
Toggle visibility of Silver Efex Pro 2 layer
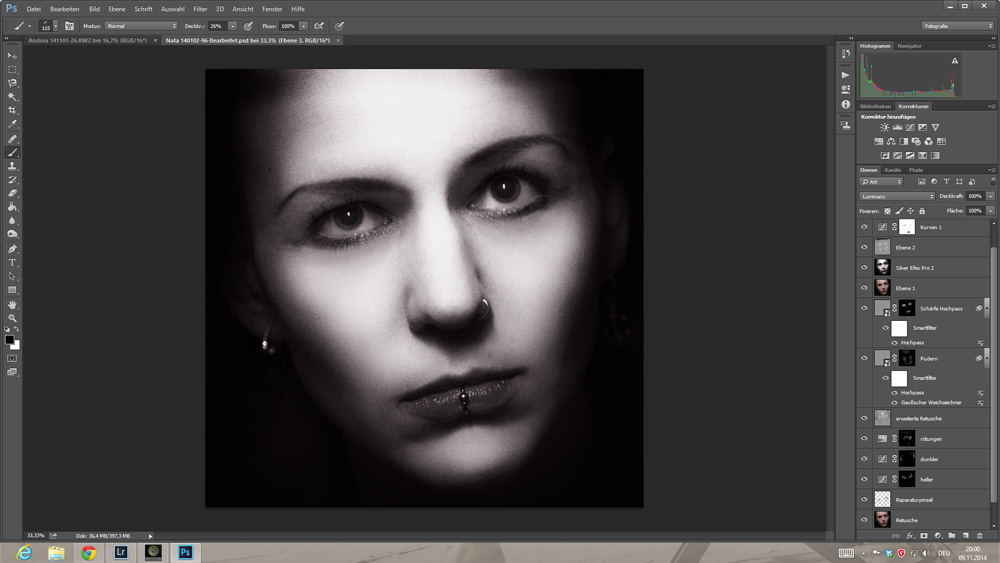(865, 267)
